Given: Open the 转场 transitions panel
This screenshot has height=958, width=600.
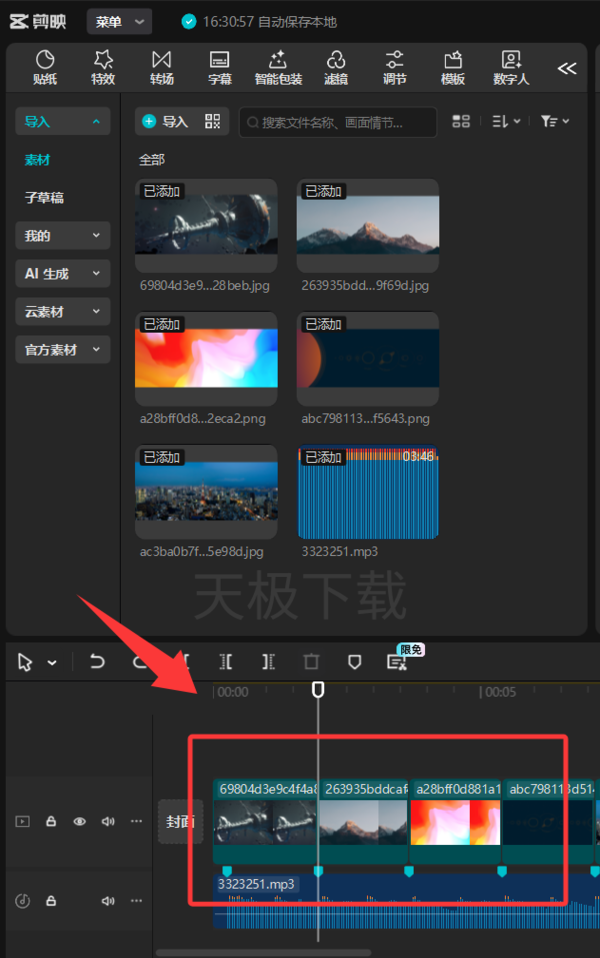Looking at the screenshot, I should coord(161,68).
